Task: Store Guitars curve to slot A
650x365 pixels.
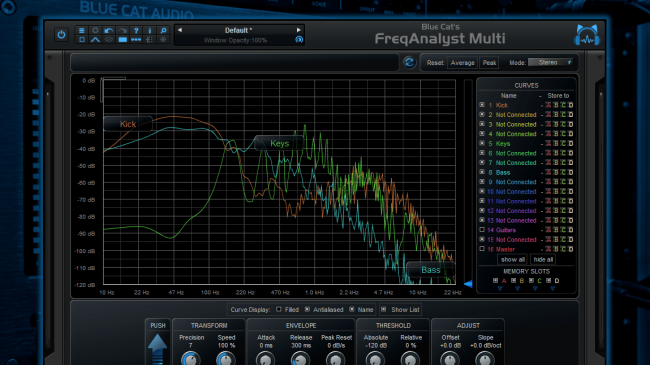Action: [x=548, y=230]
